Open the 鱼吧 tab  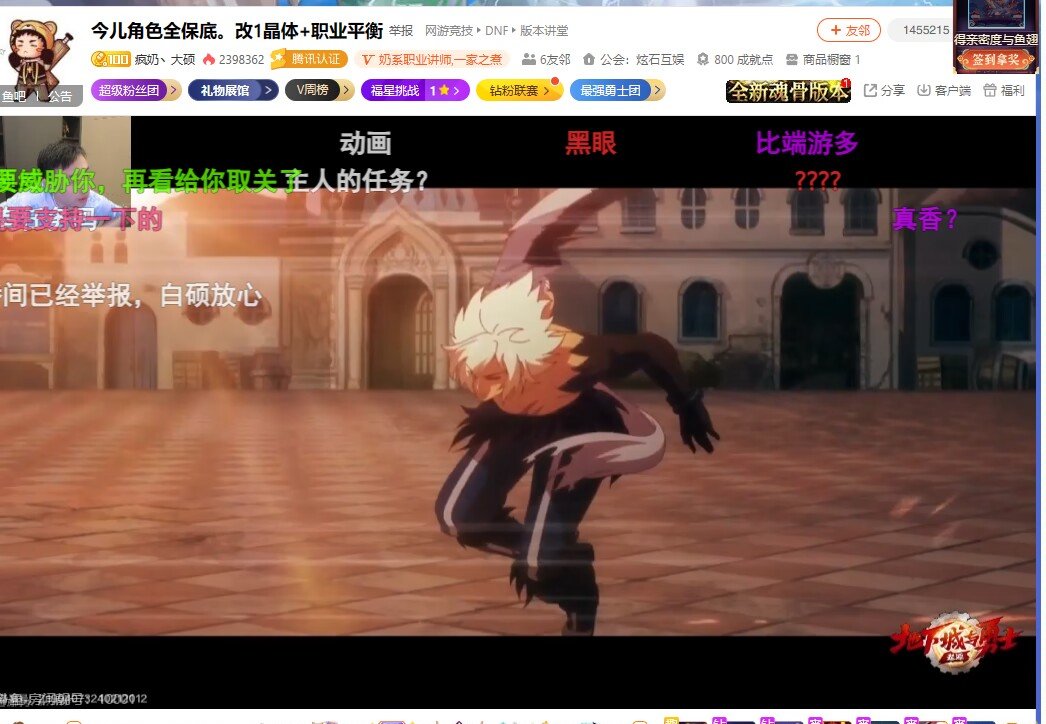pyautogui.click(x=14, y=96)
